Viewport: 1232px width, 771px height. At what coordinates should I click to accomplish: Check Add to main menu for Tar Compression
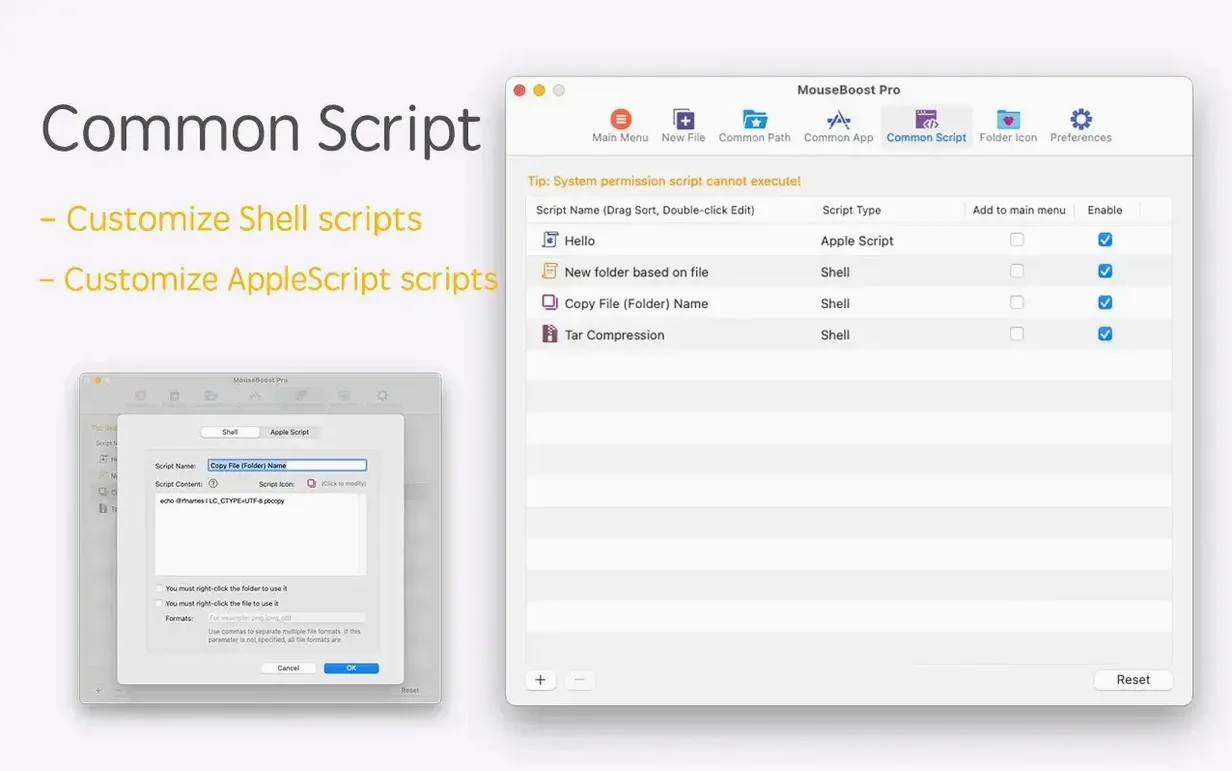click(1017, 334)
